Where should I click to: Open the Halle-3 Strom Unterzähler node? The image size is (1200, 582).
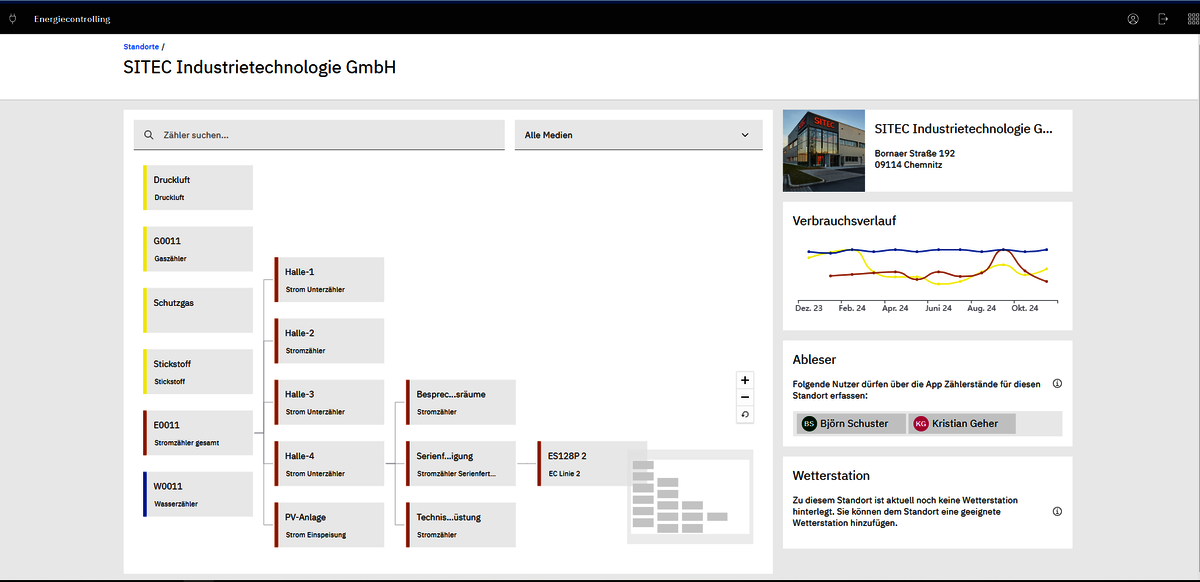[x=329, y=402]
